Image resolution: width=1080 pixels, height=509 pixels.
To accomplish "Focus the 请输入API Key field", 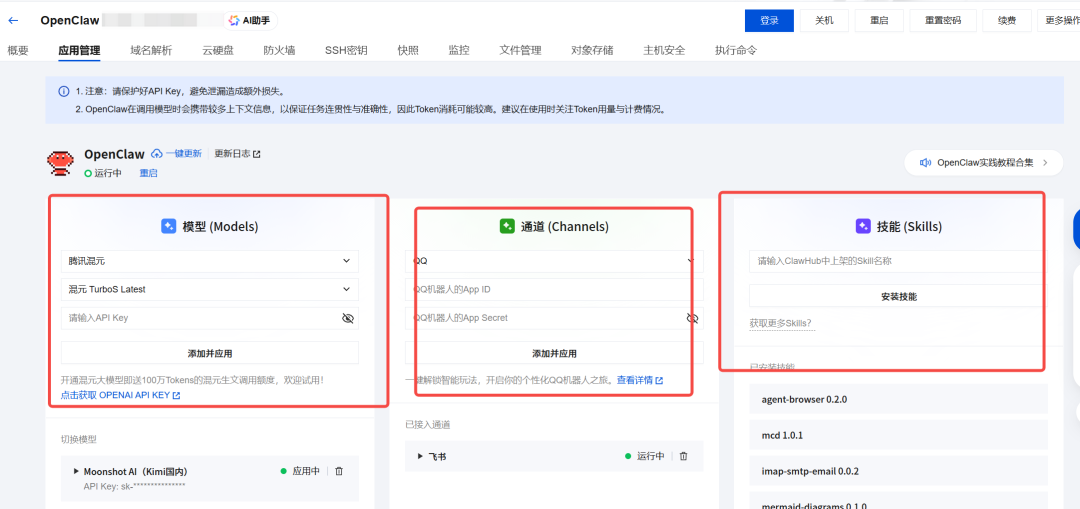I will (x=210, y=318).
